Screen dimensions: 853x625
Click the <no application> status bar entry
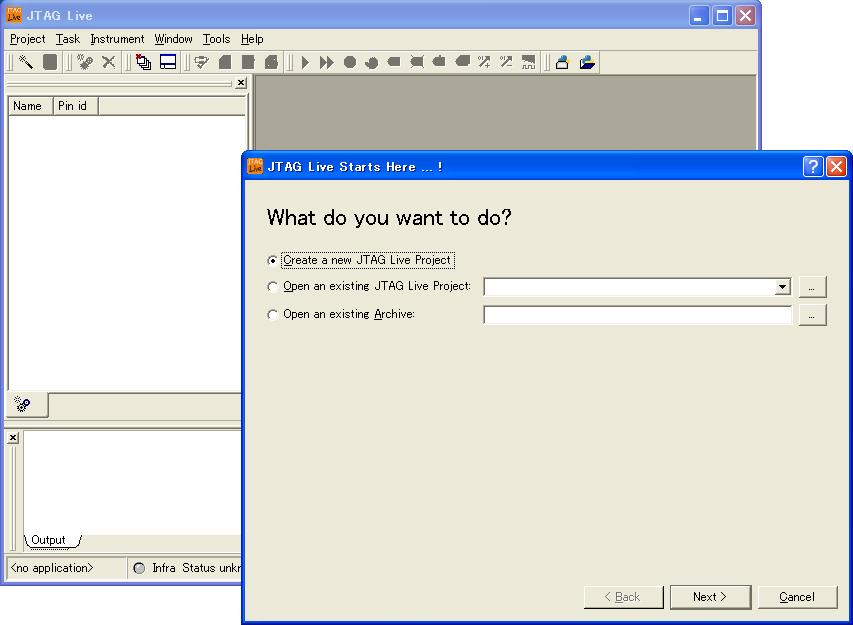coord(52,568)
